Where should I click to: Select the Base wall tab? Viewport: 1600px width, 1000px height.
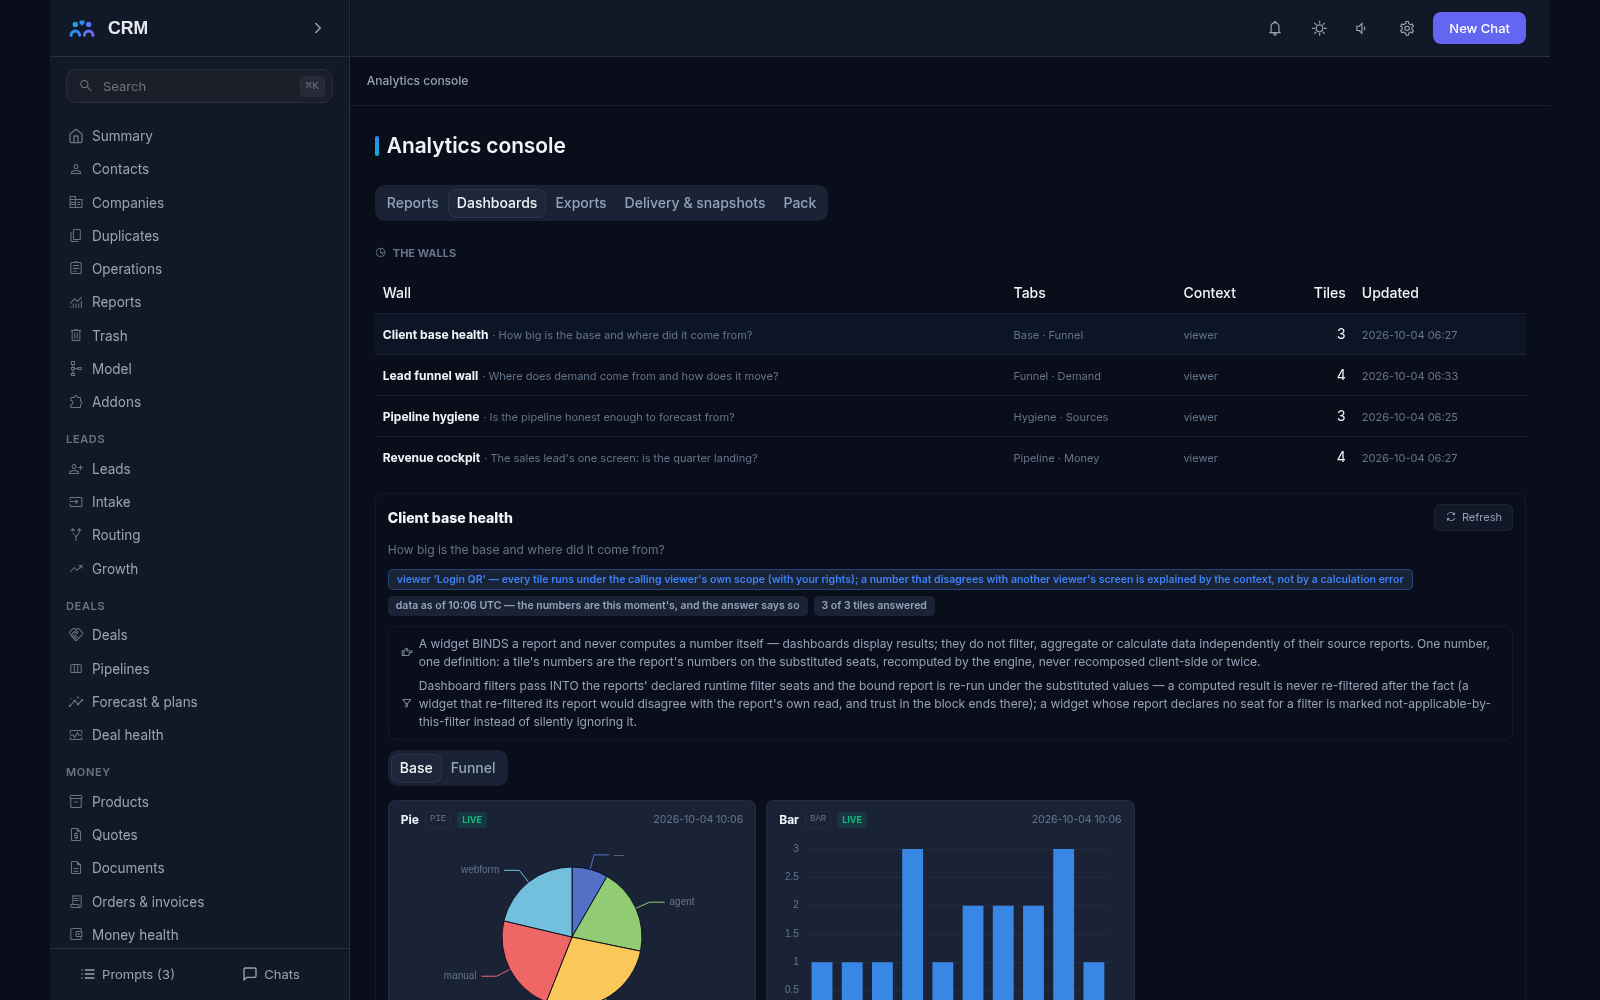click(416, 768)
